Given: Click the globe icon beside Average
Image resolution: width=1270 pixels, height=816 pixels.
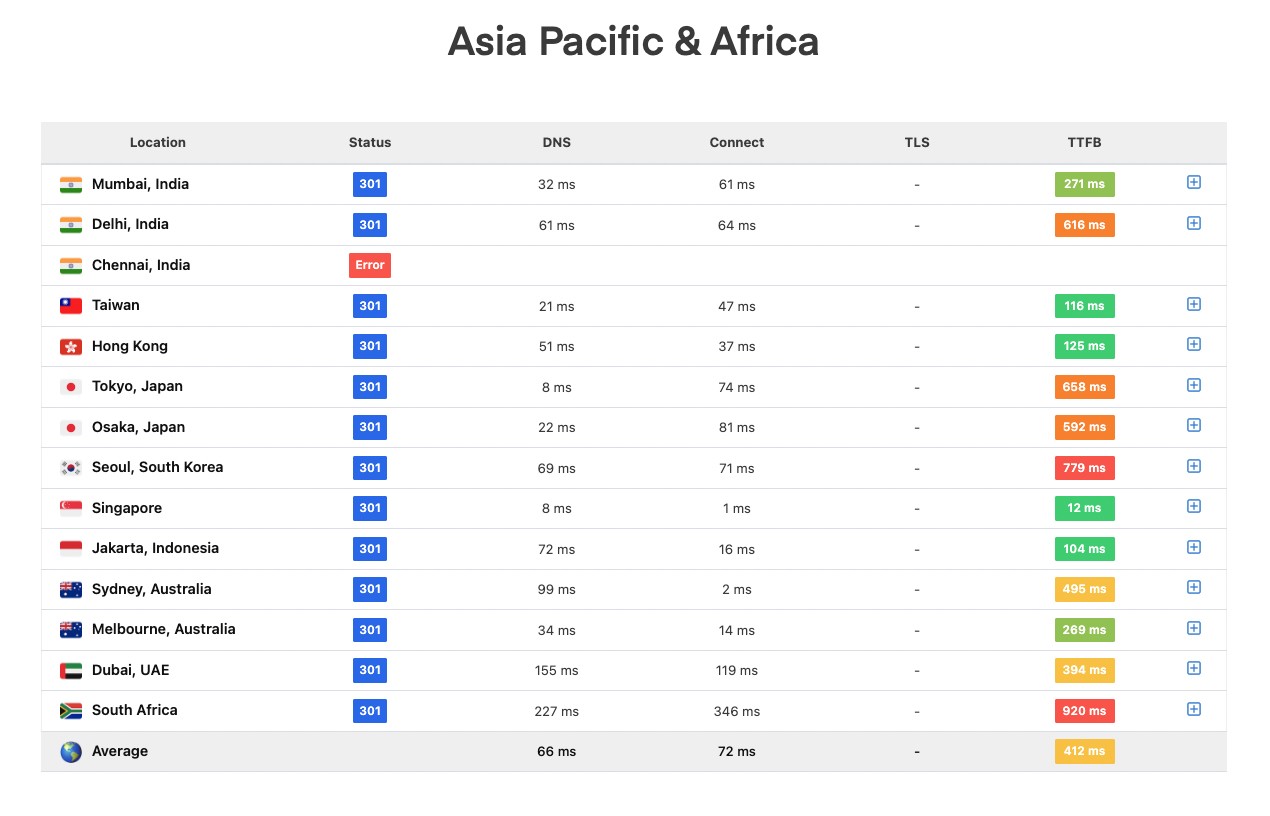Looking at the screenshot, I should (71, 751).
